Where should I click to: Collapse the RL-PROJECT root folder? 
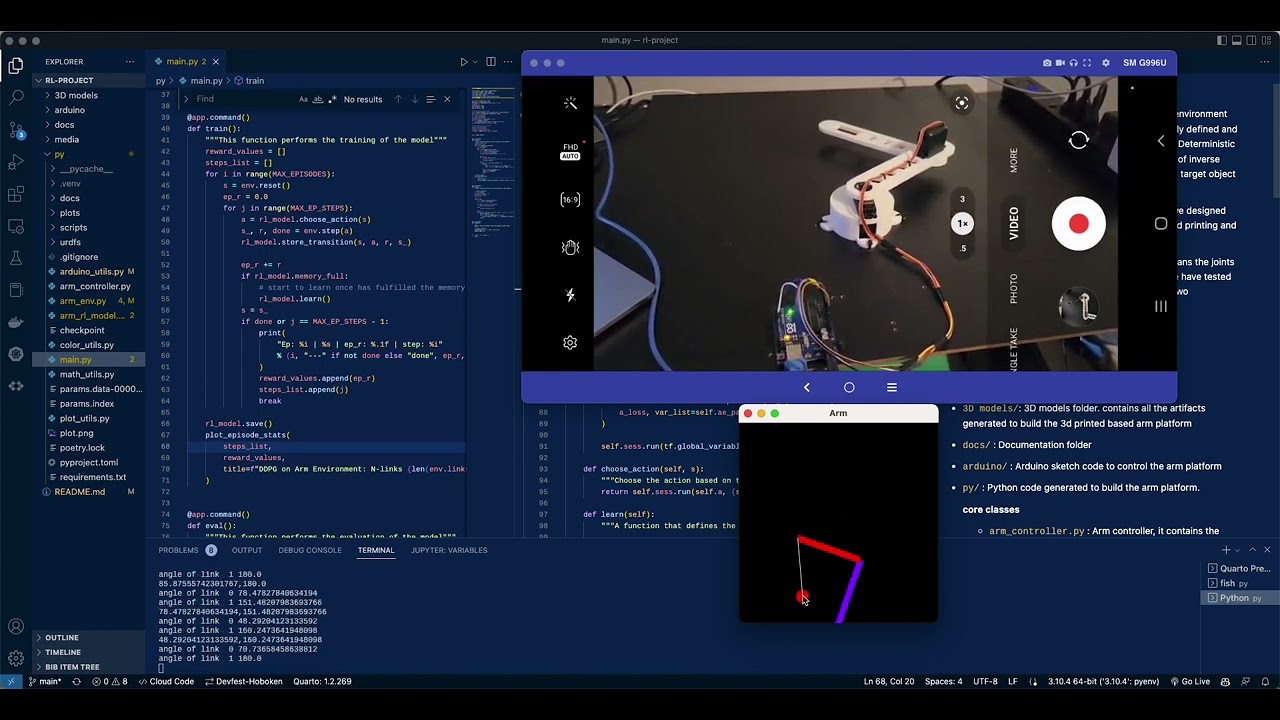point(90,81)
